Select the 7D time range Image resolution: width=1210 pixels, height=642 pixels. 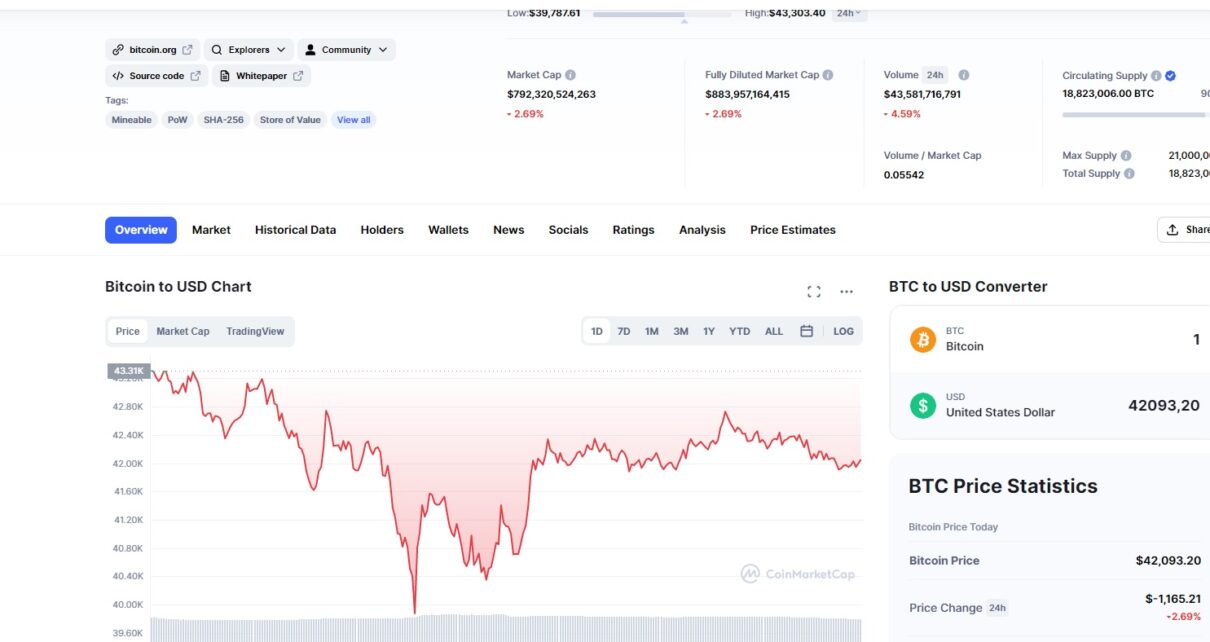624,332
